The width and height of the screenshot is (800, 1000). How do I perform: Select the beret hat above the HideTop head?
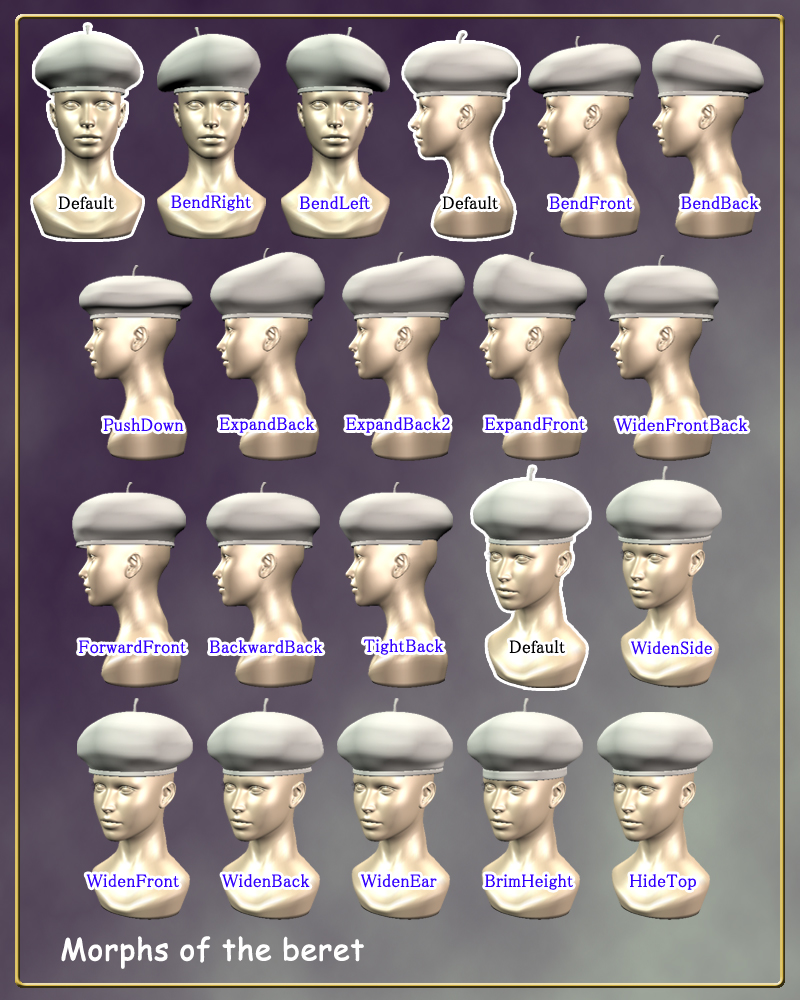(655, 742)
